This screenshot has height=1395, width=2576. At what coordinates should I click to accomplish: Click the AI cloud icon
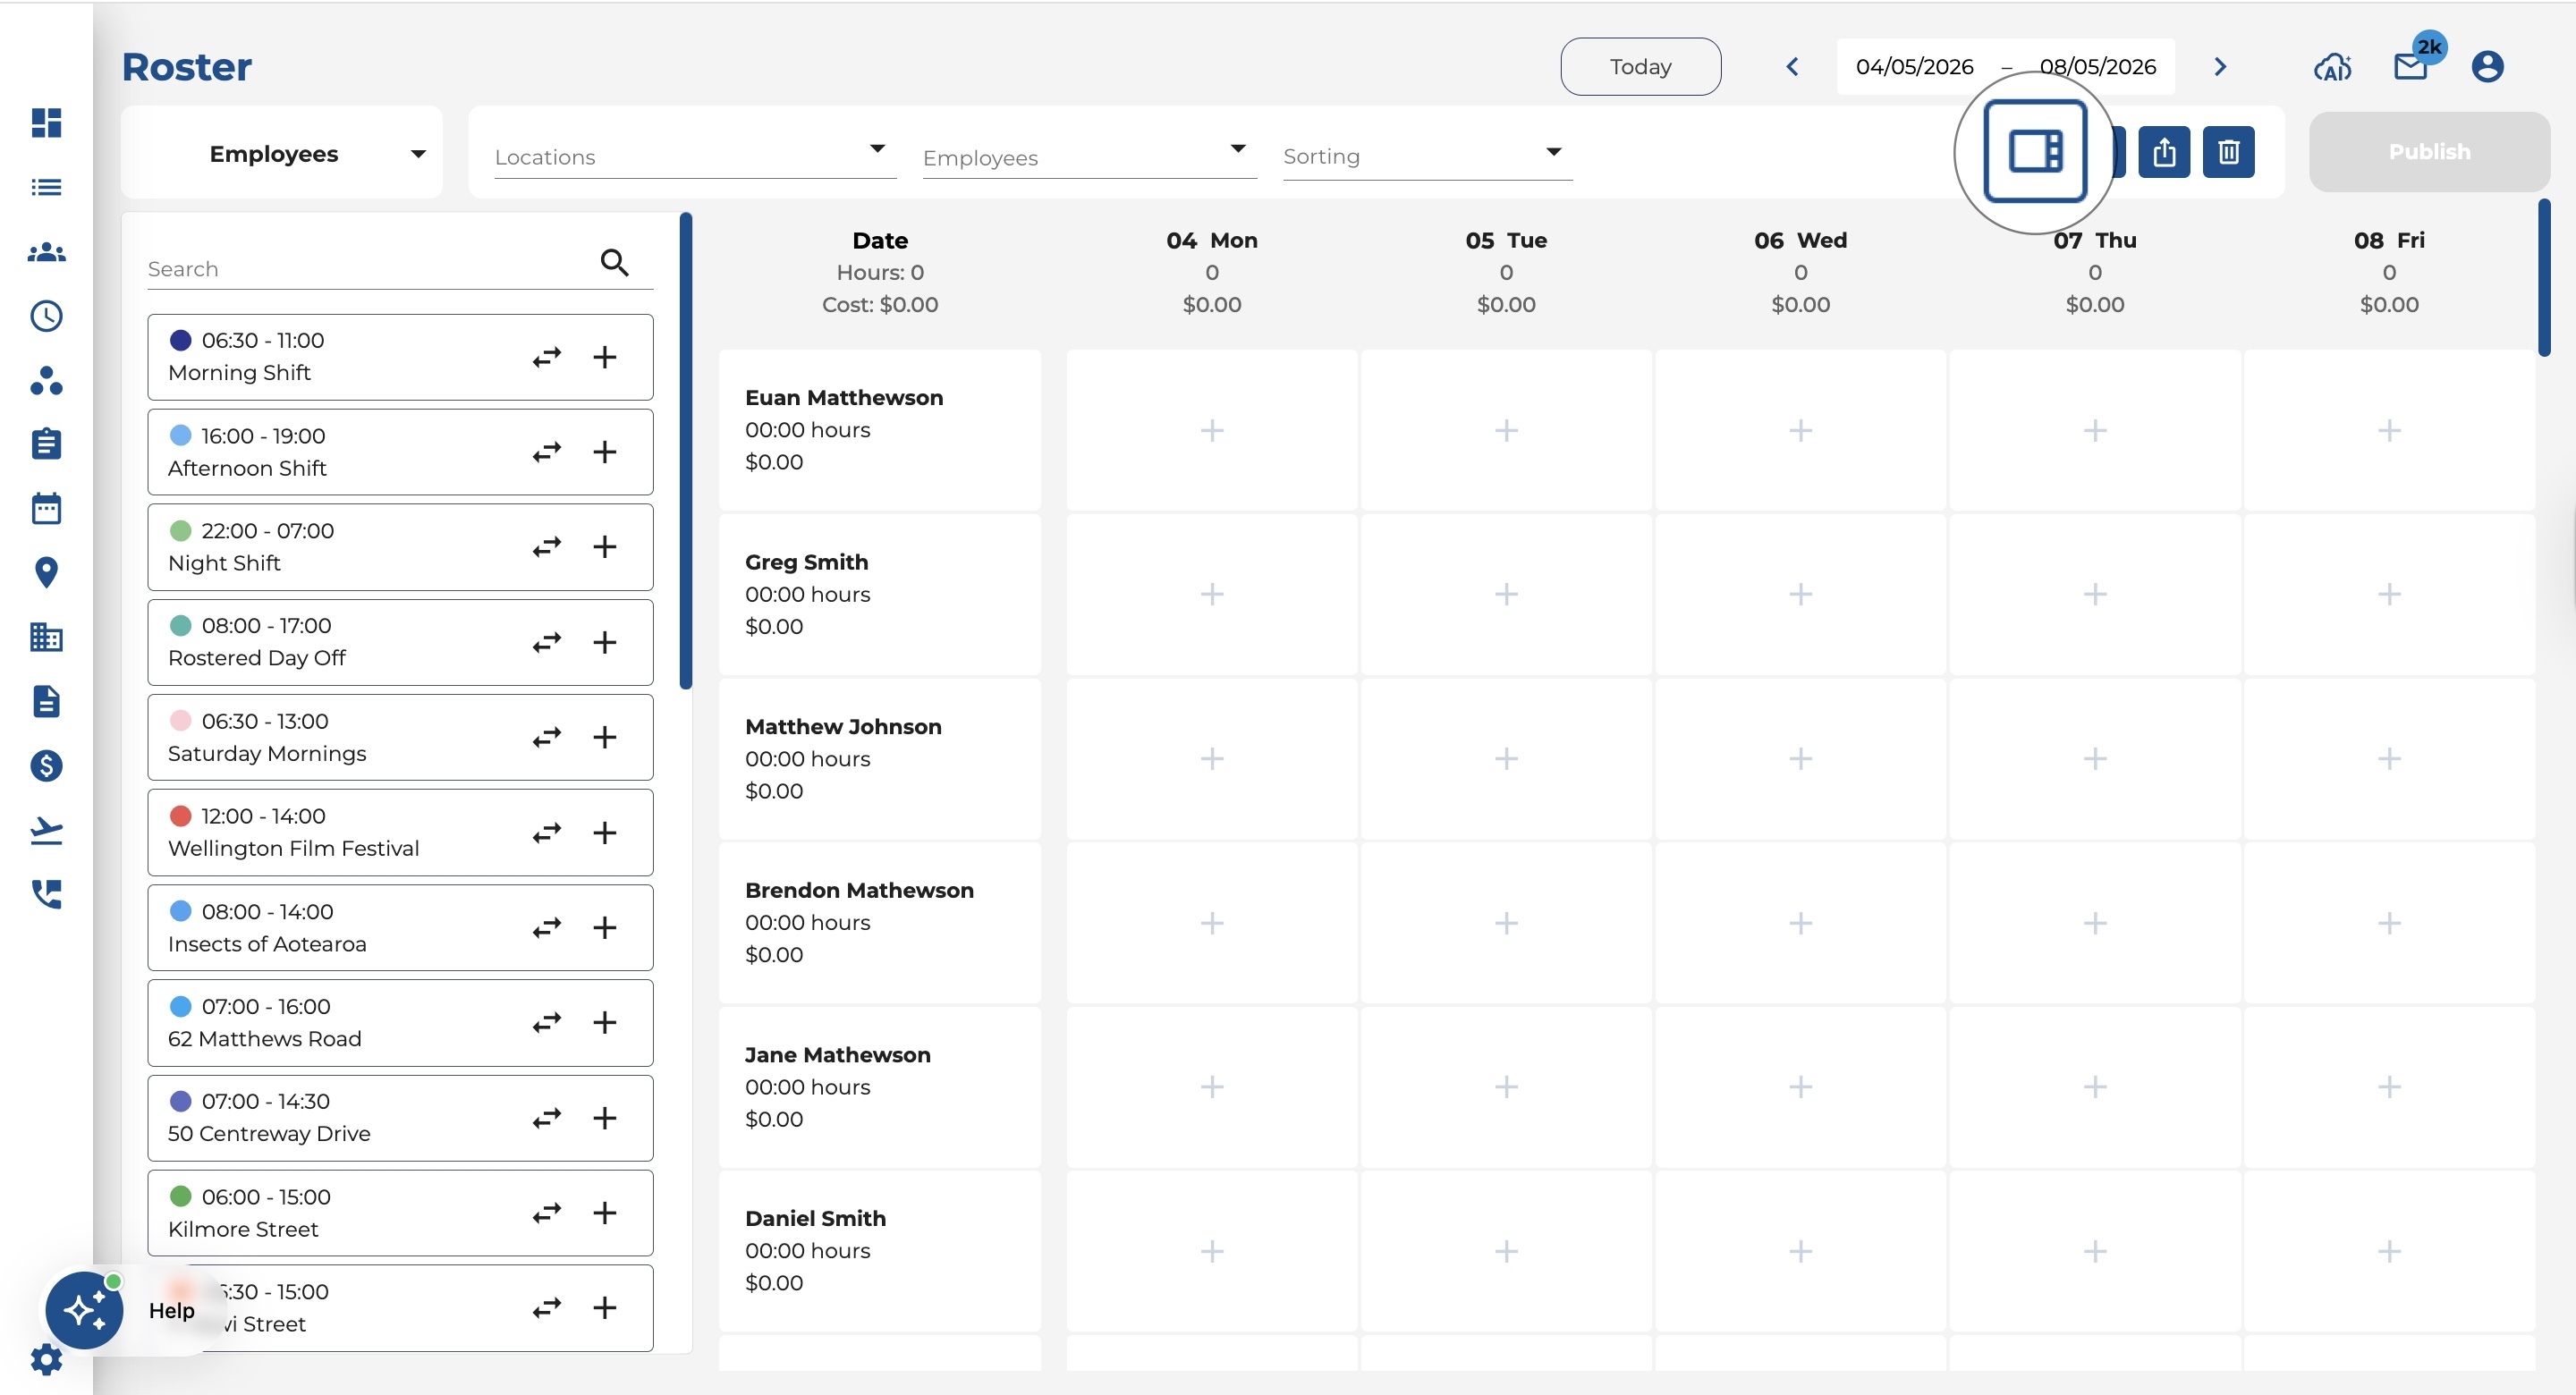click(x=2332, y=67)
